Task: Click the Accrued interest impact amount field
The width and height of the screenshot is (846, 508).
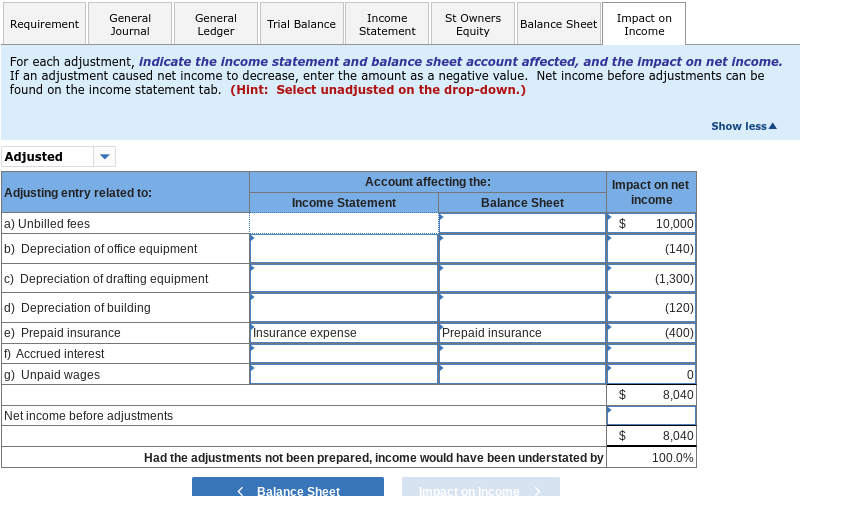Action: pyautogui.click(x=651, y=354)
